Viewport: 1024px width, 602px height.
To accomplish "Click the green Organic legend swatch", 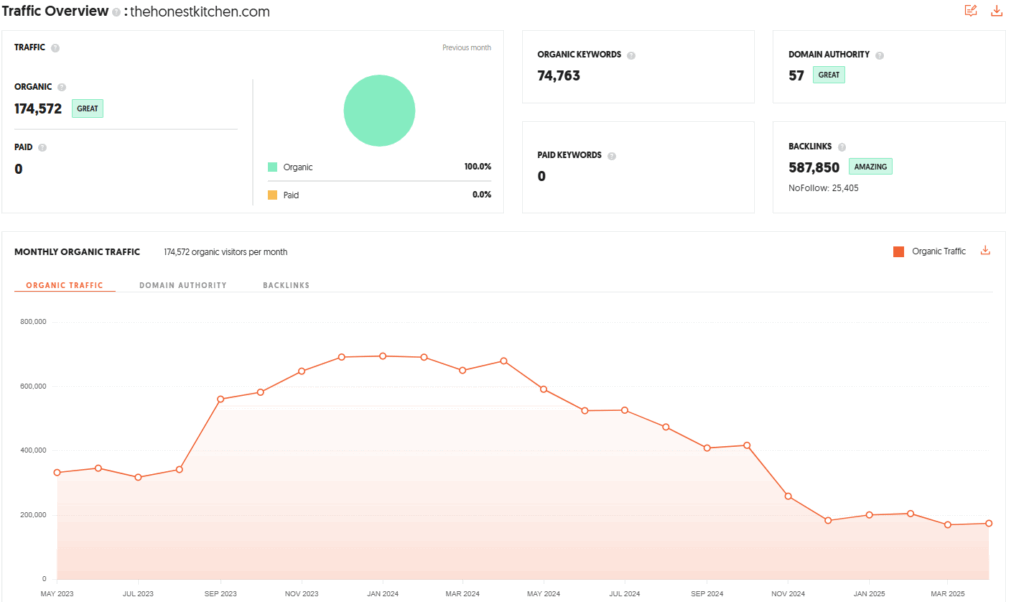I will [x=272, y=167].
